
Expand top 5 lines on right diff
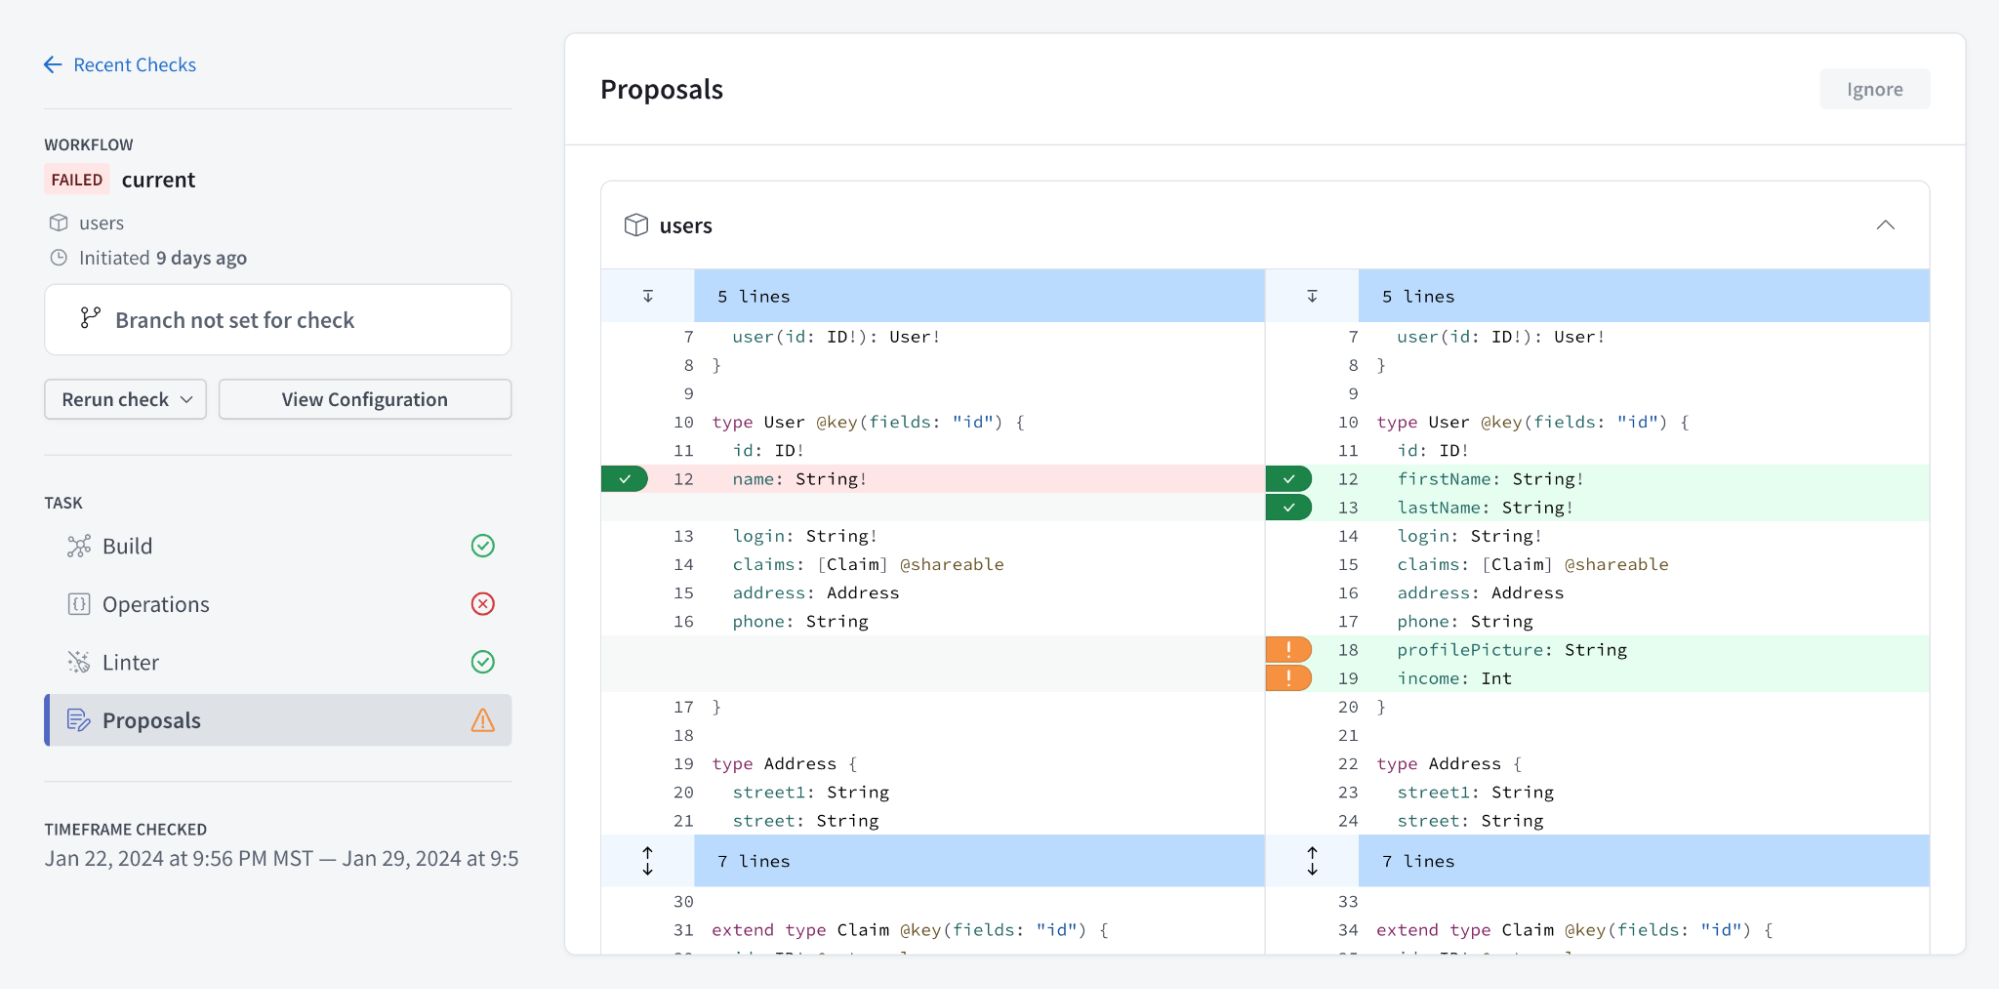(1312, 296)
